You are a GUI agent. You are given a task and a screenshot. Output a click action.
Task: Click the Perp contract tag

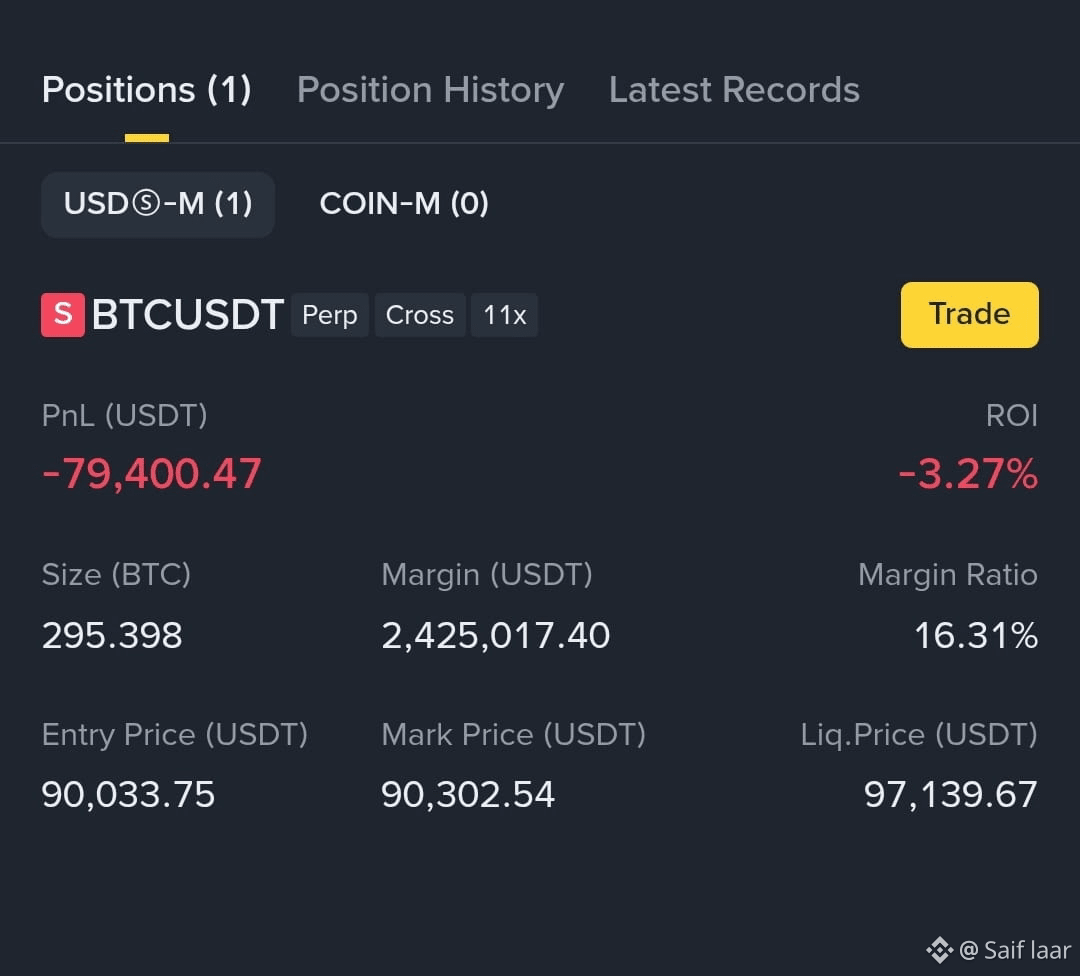click(x=330, y=315)
